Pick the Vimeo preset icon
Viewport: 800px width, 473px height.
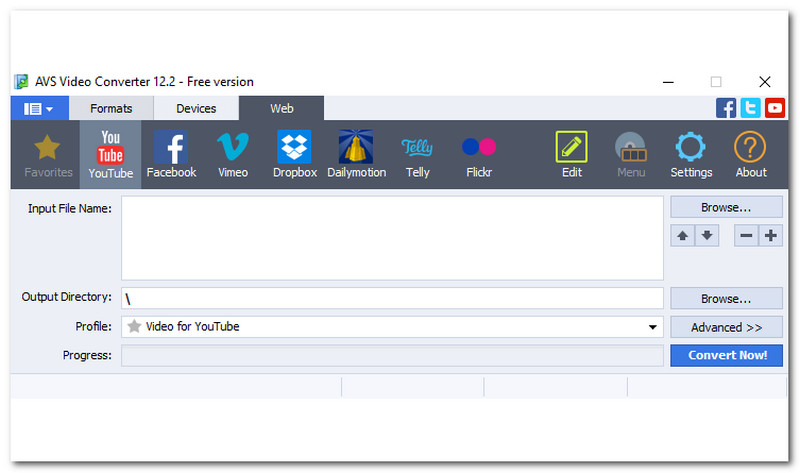point(233,155)
